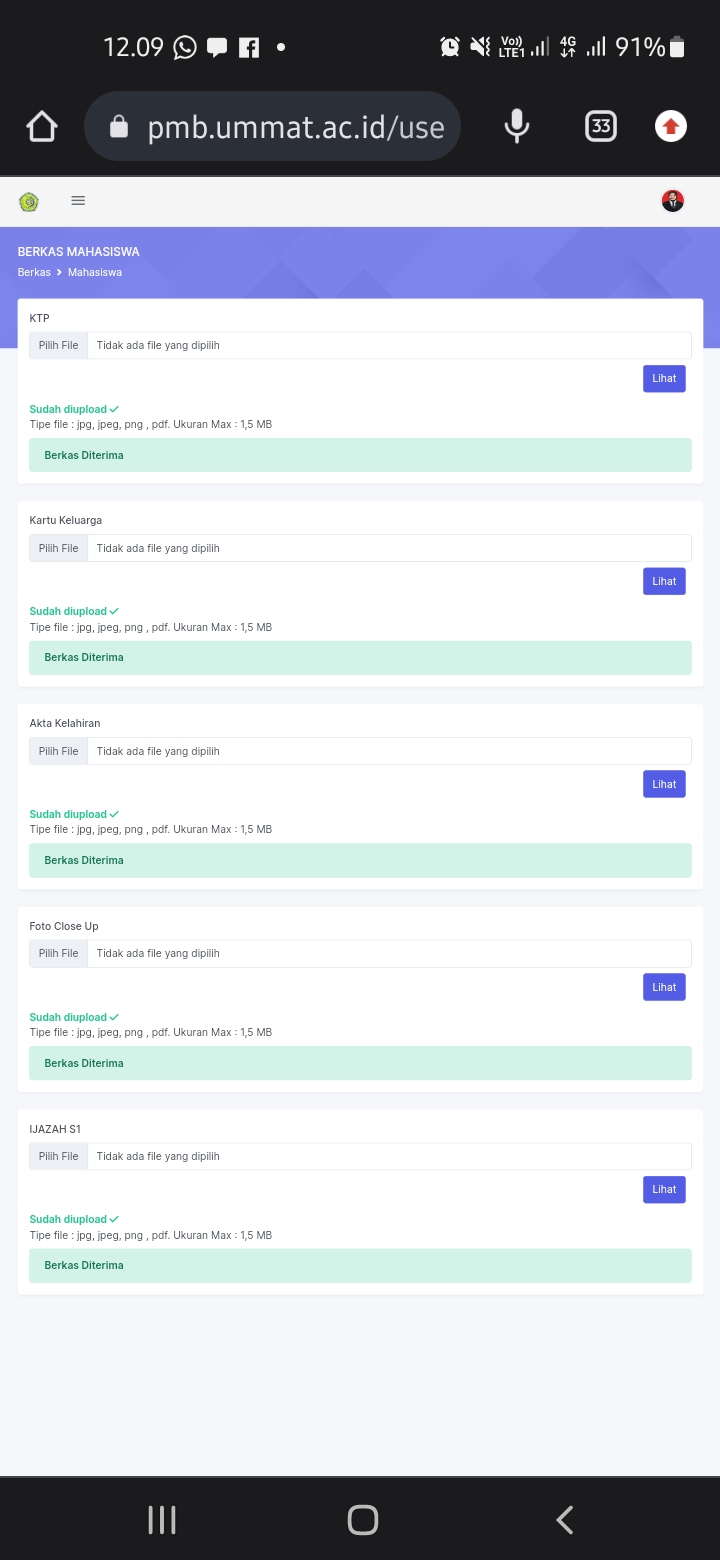Tap the Android home navigation button
Image resolution: width=720 pixels, height=1560 pixels.
(362, 1520)
